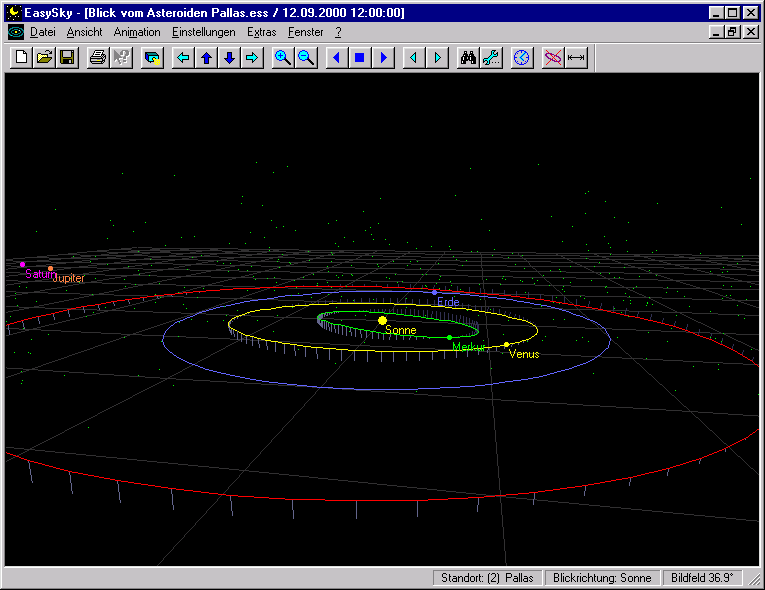Play animation backward
This screenshot has height=590, width=765.
click(336, 58)
